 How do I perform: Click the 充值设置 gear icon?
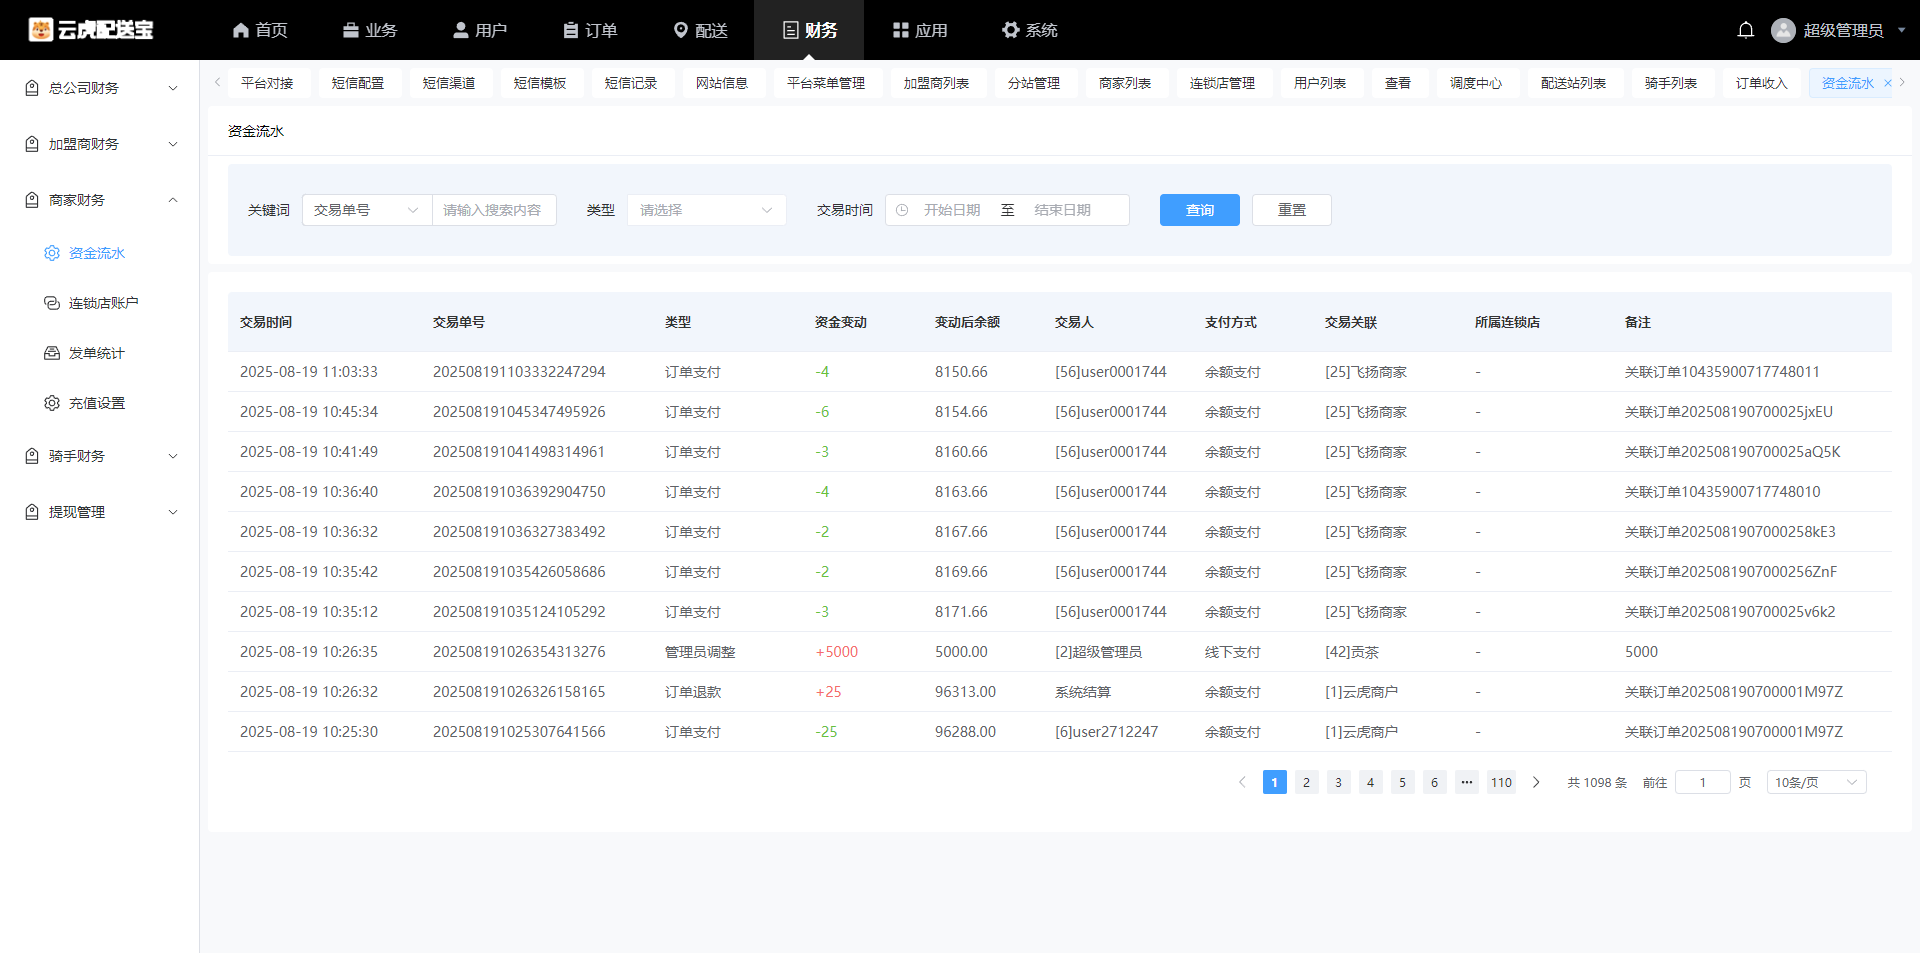[52, 403]
